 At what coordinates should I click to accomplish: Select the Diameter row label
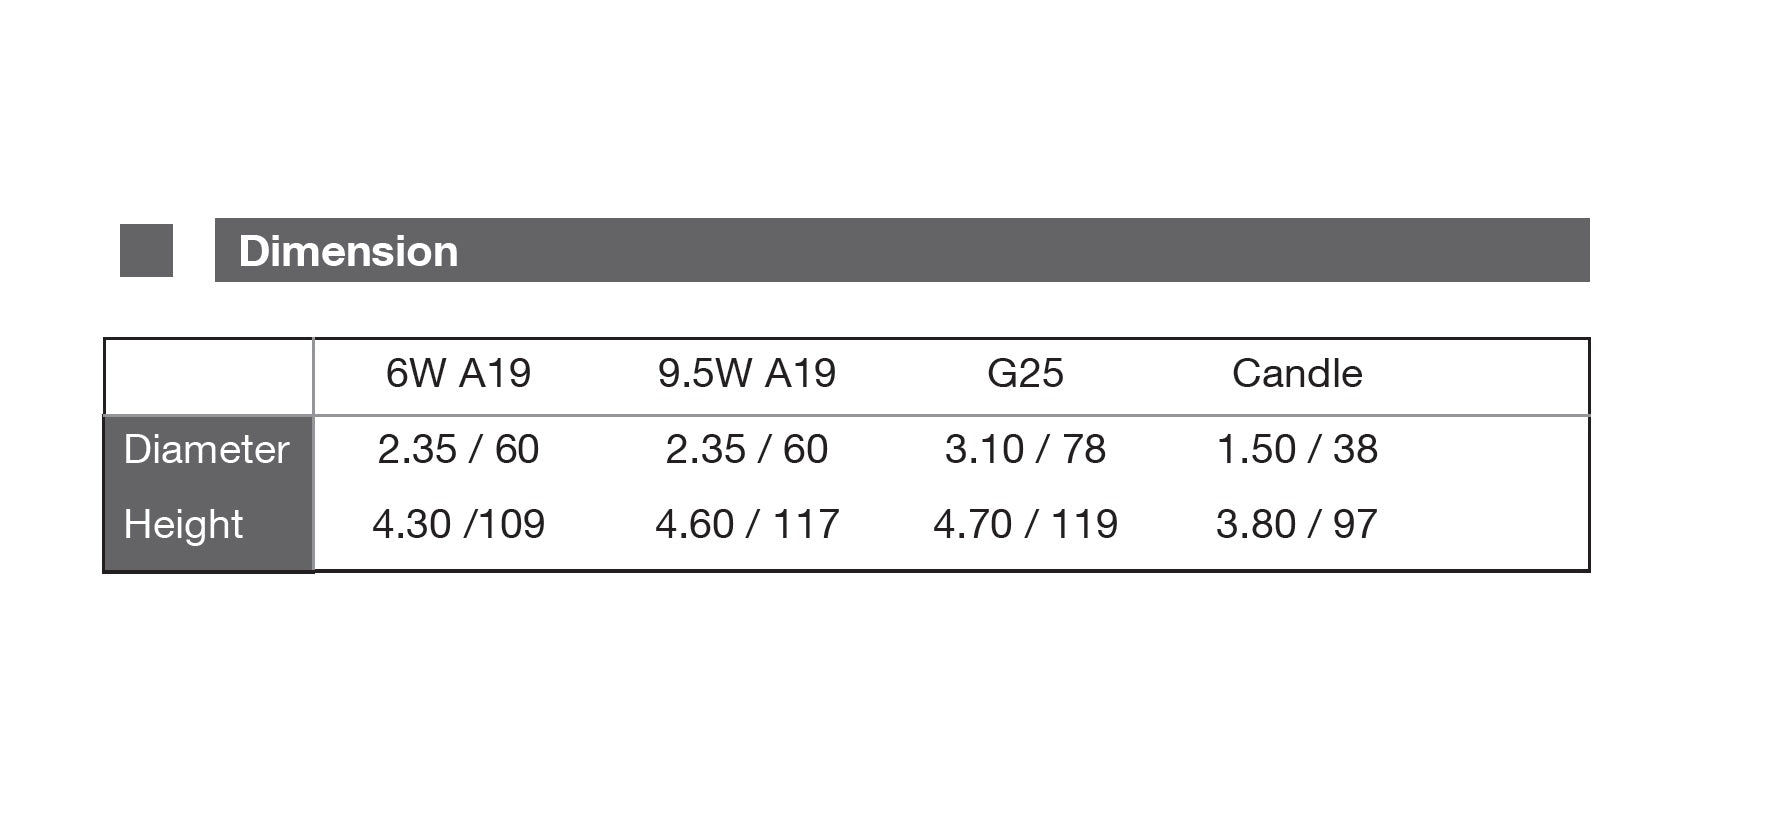[207, 450]
